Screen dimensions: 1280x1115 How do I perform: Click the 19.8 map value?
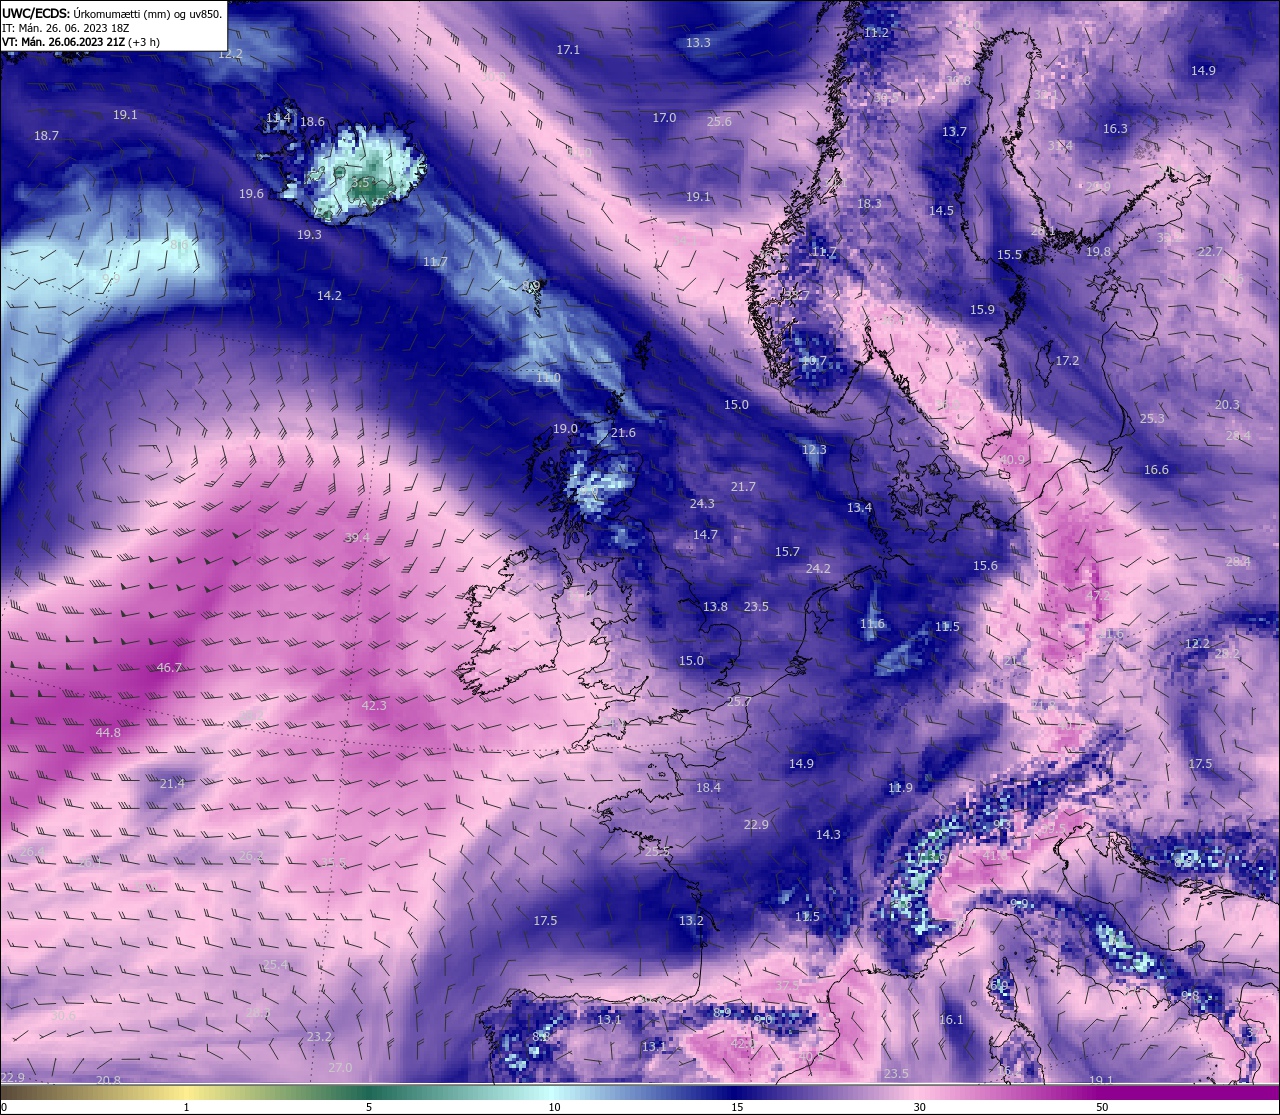coord(1098,252)
